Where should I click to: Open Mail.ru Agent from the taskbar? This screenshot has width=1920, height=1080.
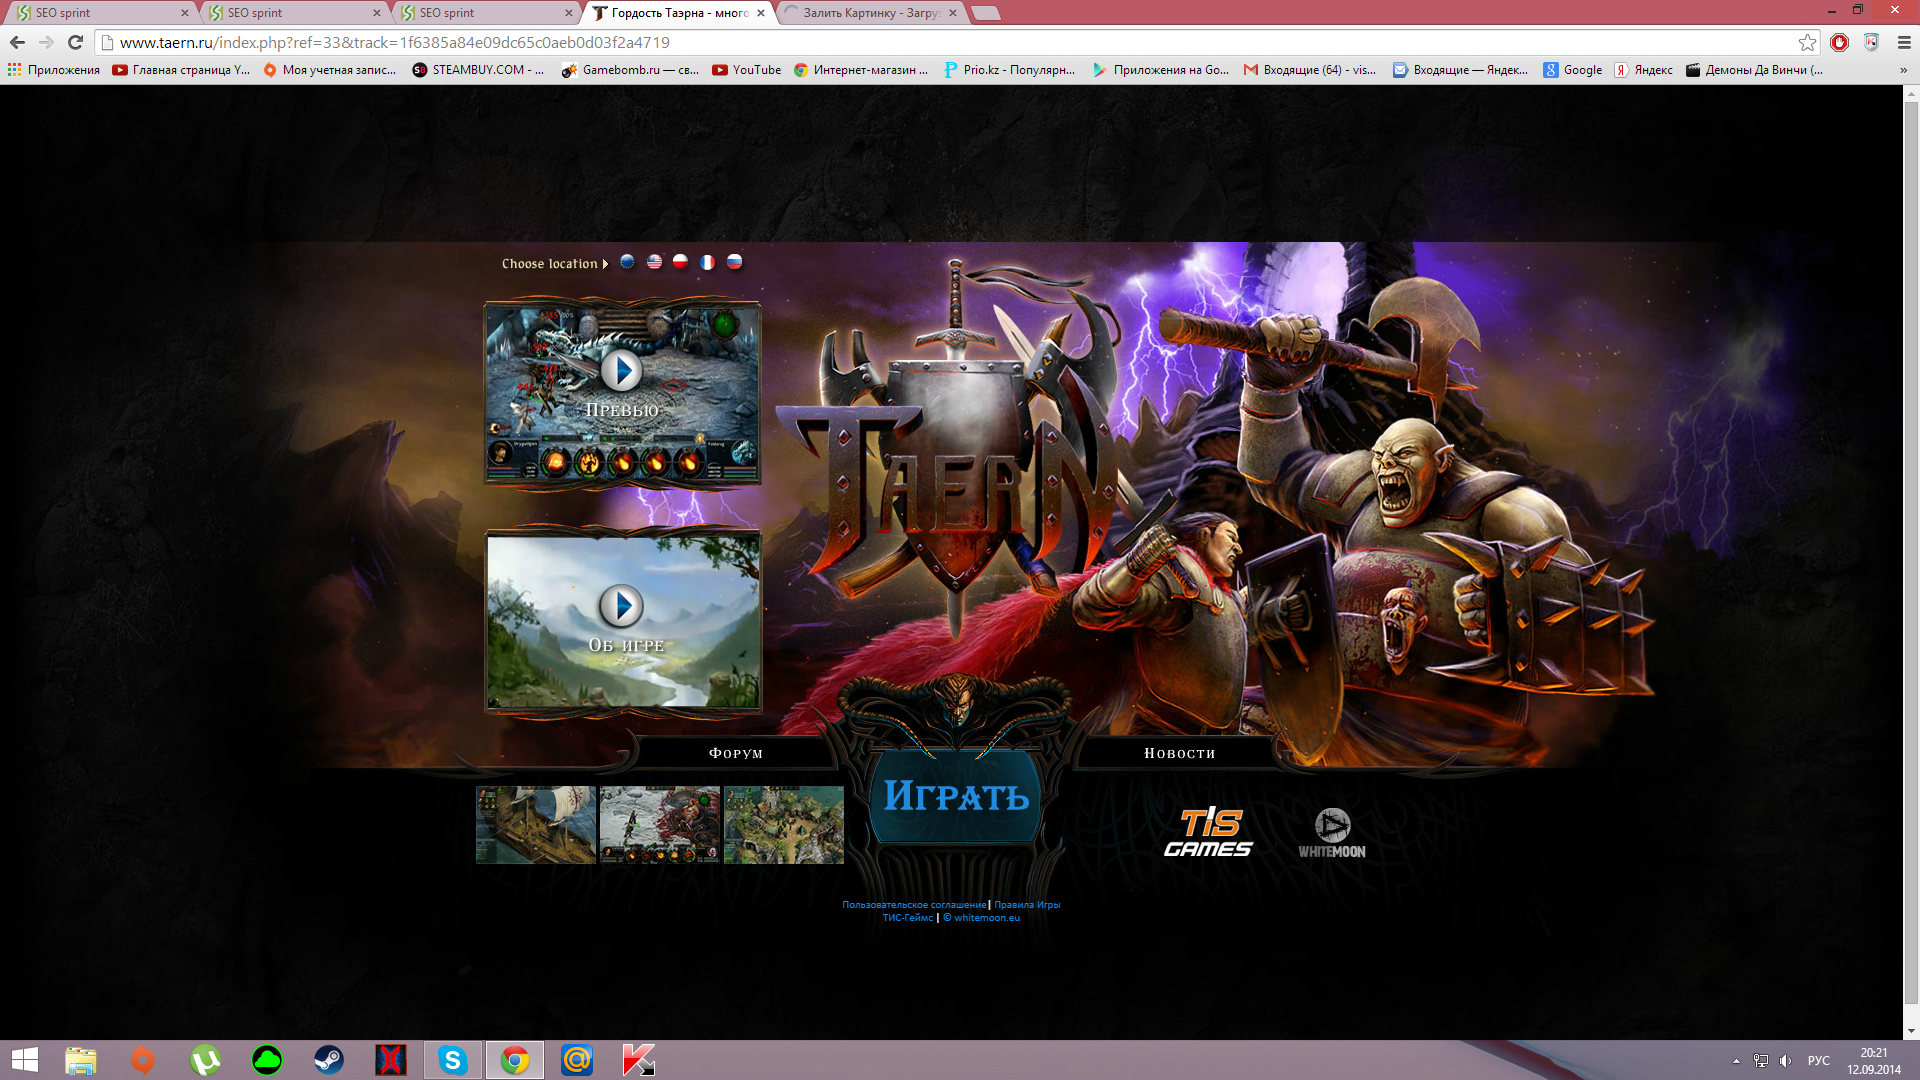click(577, 1060)
